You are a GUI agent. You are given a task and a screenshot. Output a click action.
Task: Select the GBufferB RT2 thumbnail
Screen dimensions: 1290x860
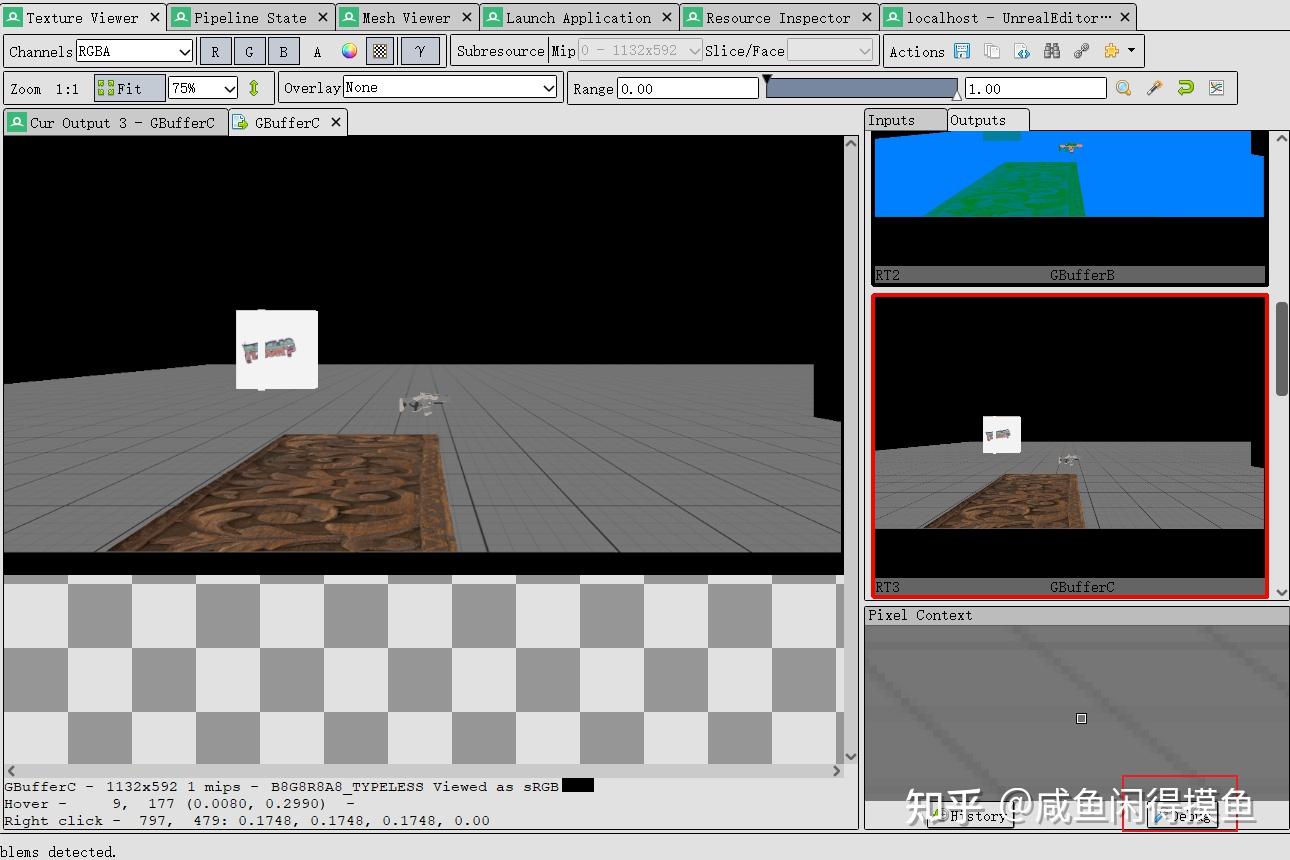(1070, 207)
